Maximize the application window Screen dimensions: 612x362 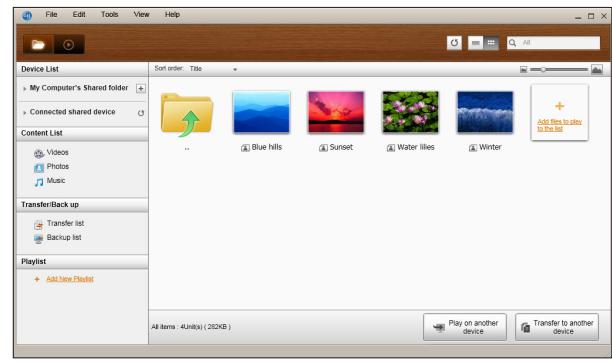591,16
